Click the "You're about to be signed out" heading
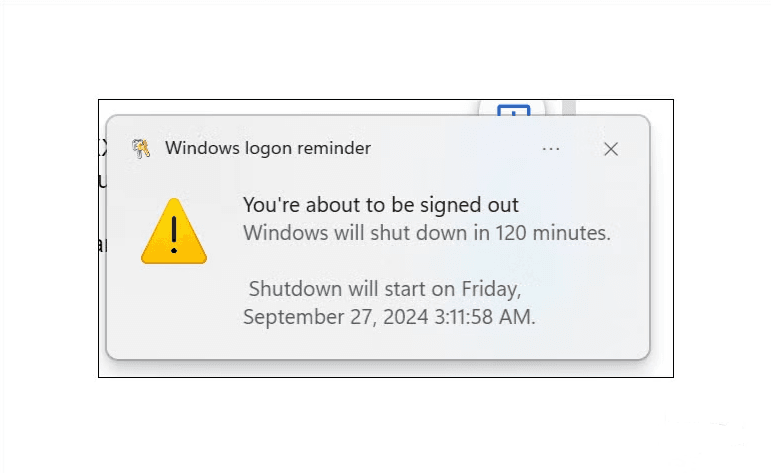The height and width of the screenshot is (473, 771). 380,205
